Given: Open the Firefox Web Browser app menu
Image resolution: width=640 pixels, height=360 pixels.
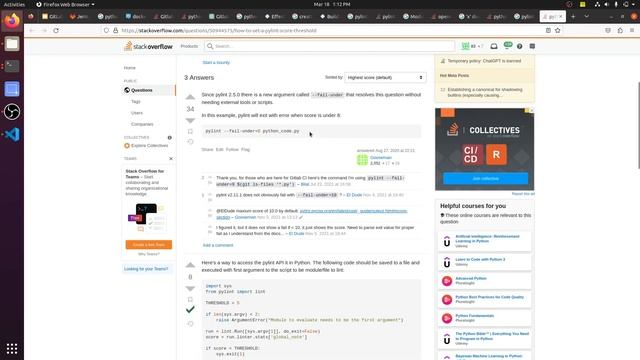Looking at the screenshot, I should pos(65,4).
